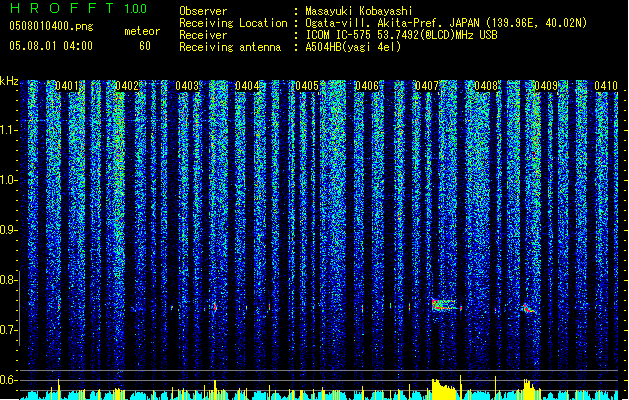Click the meteor echo trace just before 0409

[x=528, y=308]
